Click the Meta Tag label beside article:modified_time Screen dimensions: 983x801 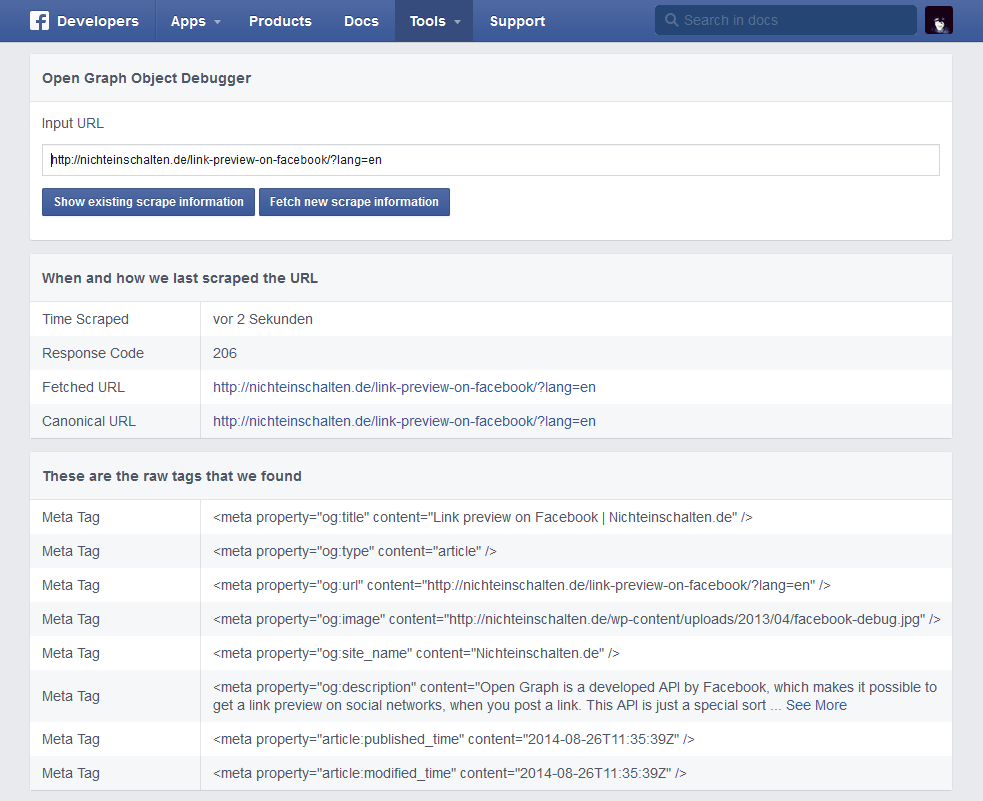(71, 773)
